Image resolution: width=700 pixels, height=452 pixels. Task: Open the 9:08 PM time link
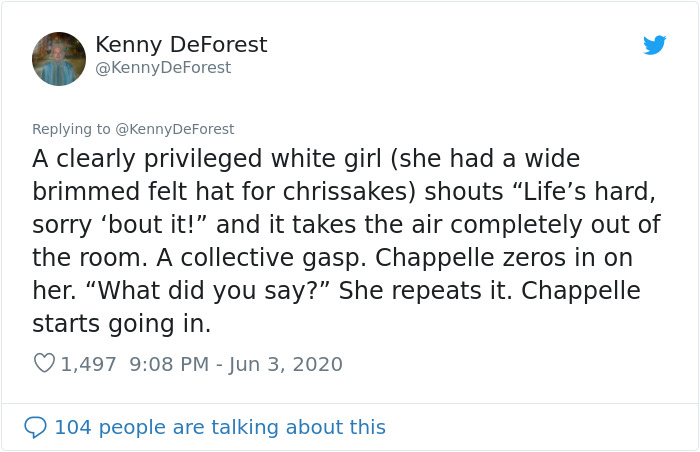[169, 364]
